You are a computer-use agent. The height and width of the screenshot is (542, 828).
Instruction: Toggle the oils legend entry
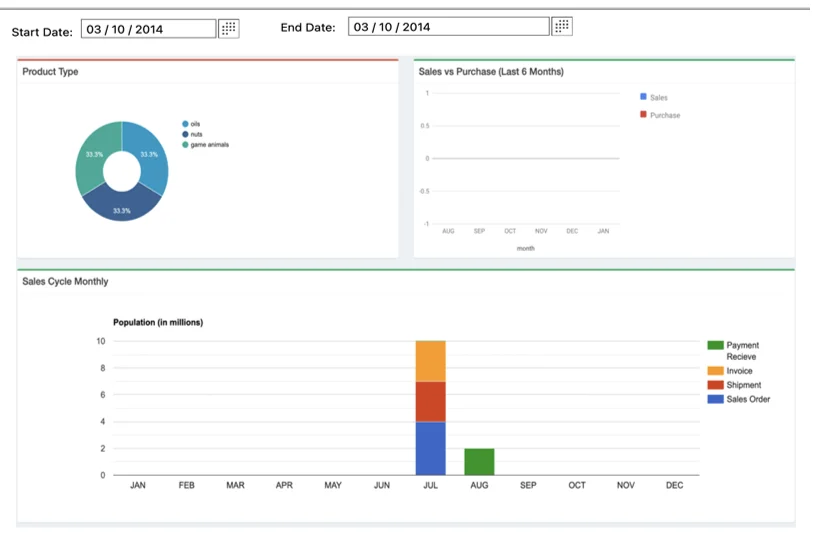195,124
